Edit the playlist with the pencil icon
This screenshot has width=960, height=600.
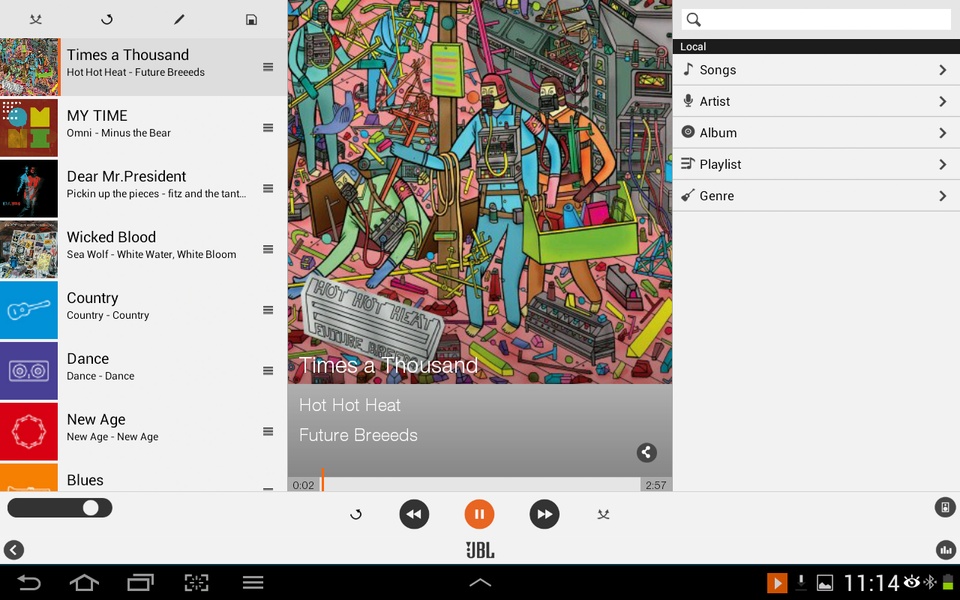pos(179,20)
